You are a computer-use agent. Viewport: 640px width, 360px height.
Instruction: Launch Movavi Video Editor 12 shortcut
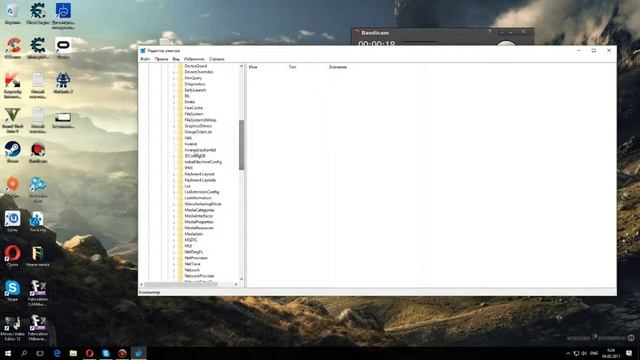coord(13,328)
